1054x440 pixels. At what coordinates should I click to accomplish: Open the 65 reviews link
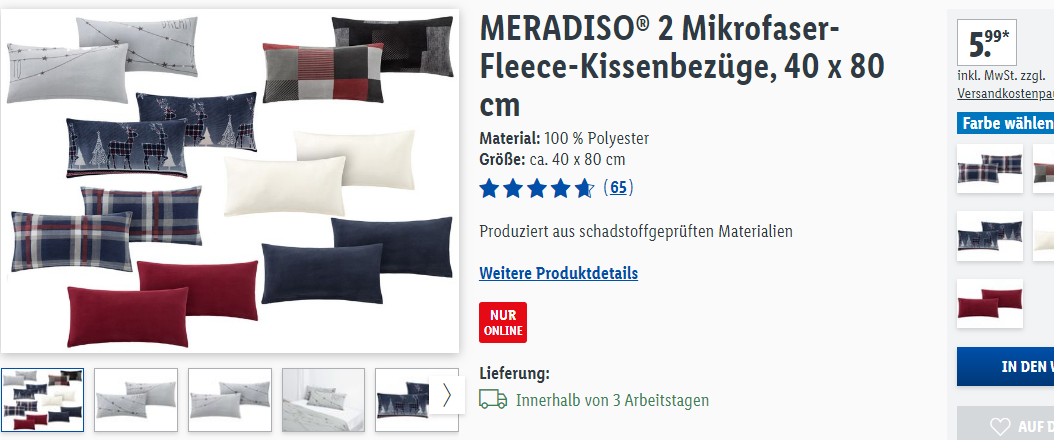click(618, 187)
